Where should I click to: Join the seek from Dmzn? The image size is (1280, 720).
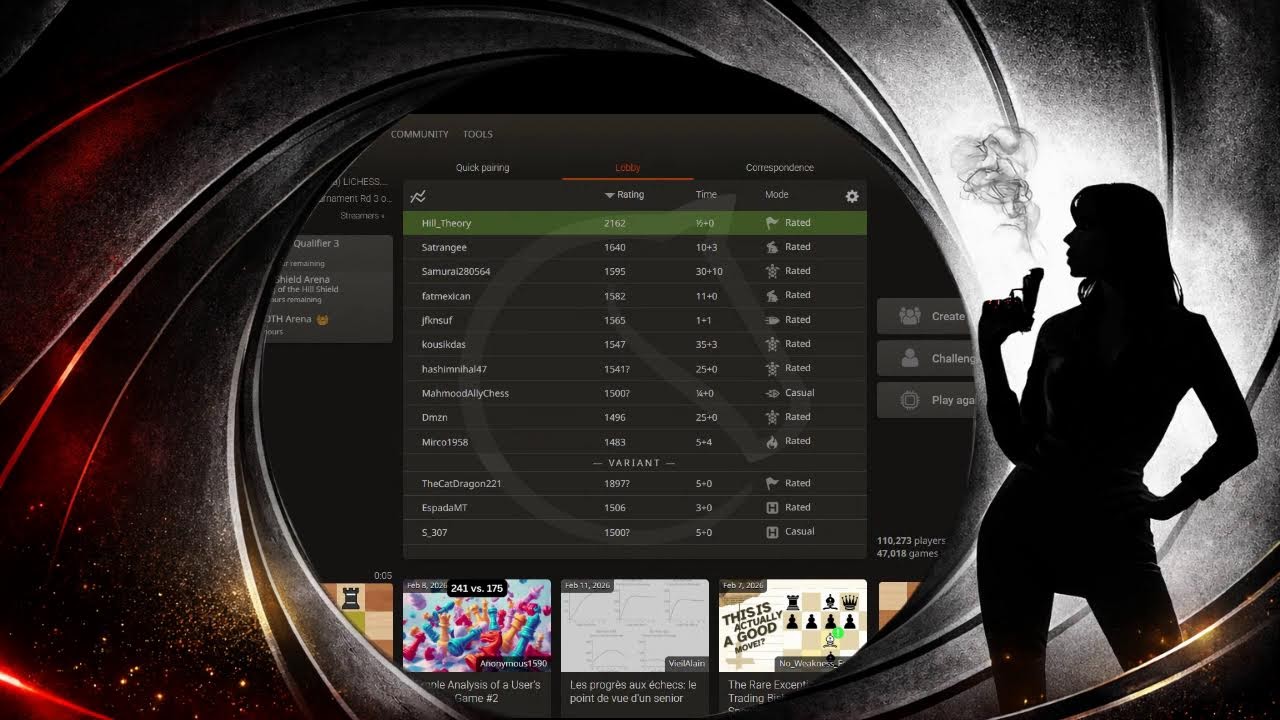click(x=635, y=417)
